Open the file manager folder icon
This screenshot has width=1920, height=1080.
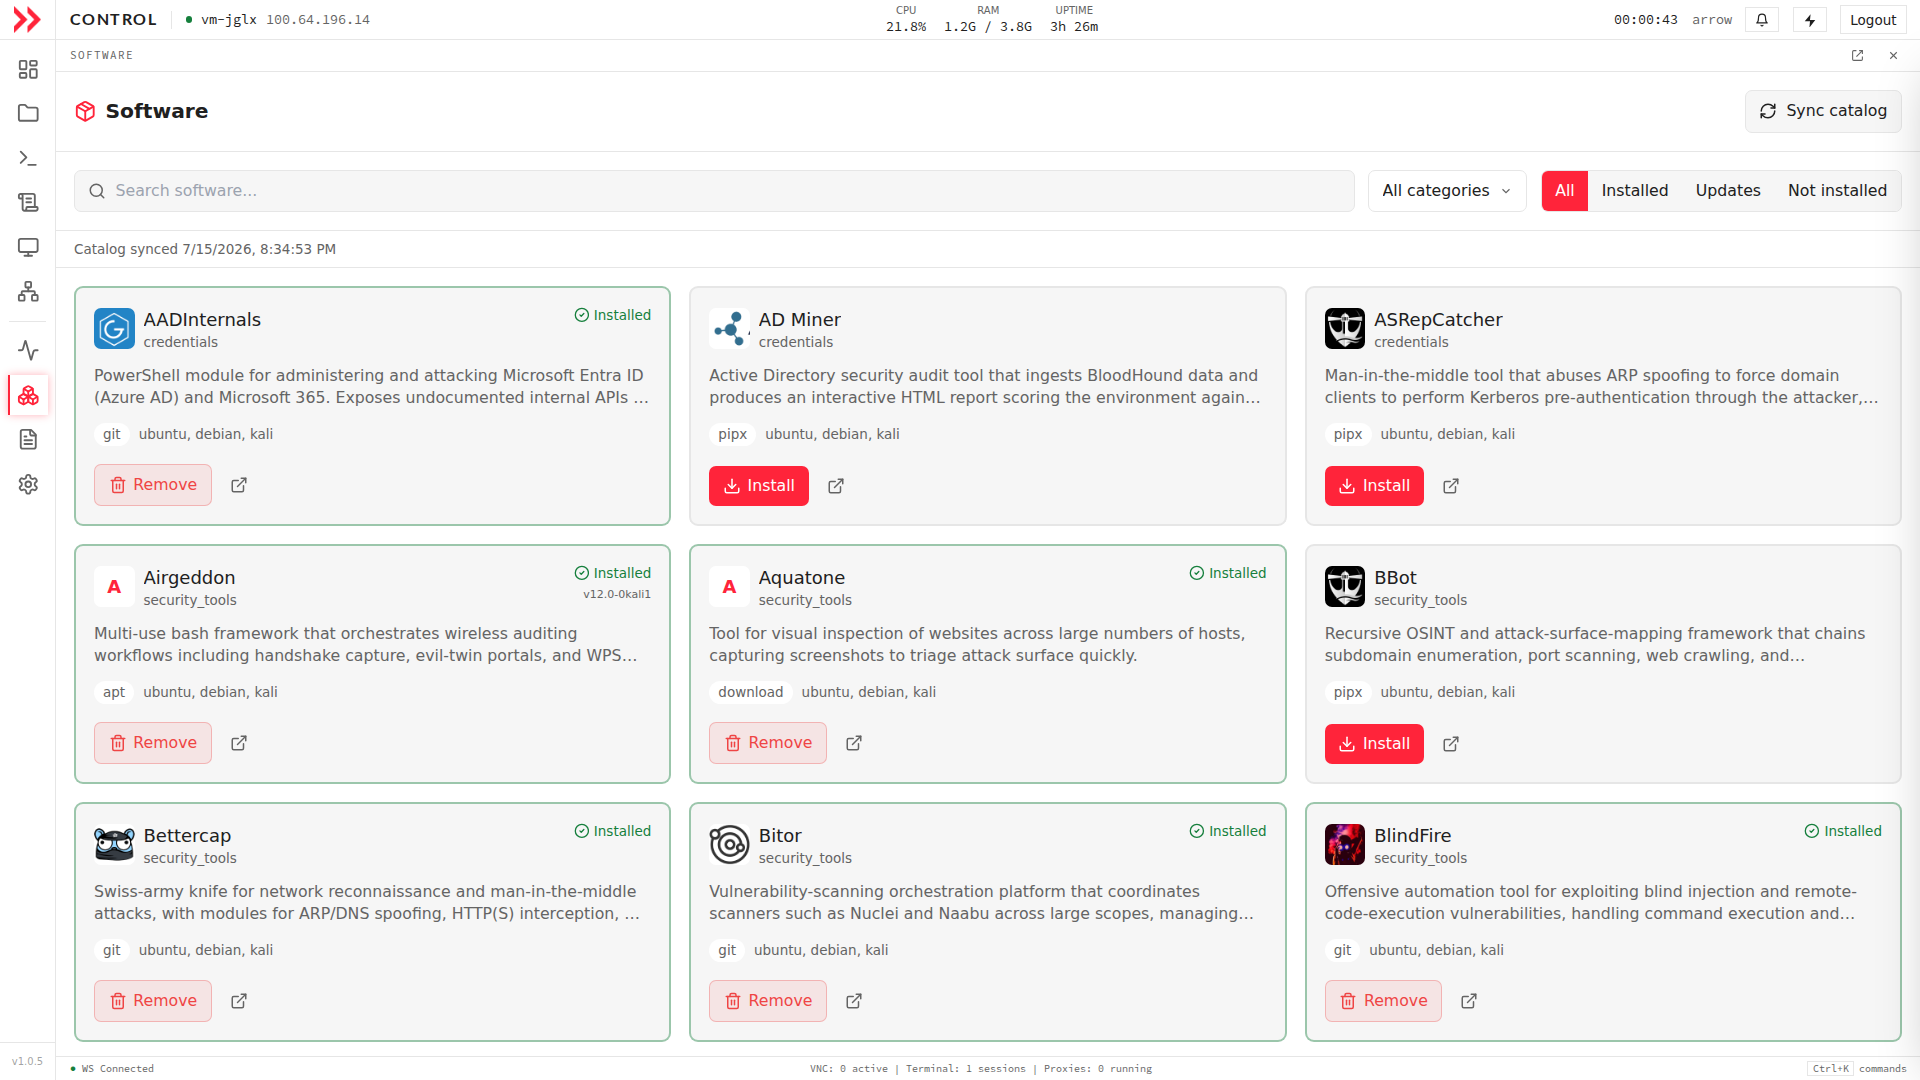pos(28,113)
